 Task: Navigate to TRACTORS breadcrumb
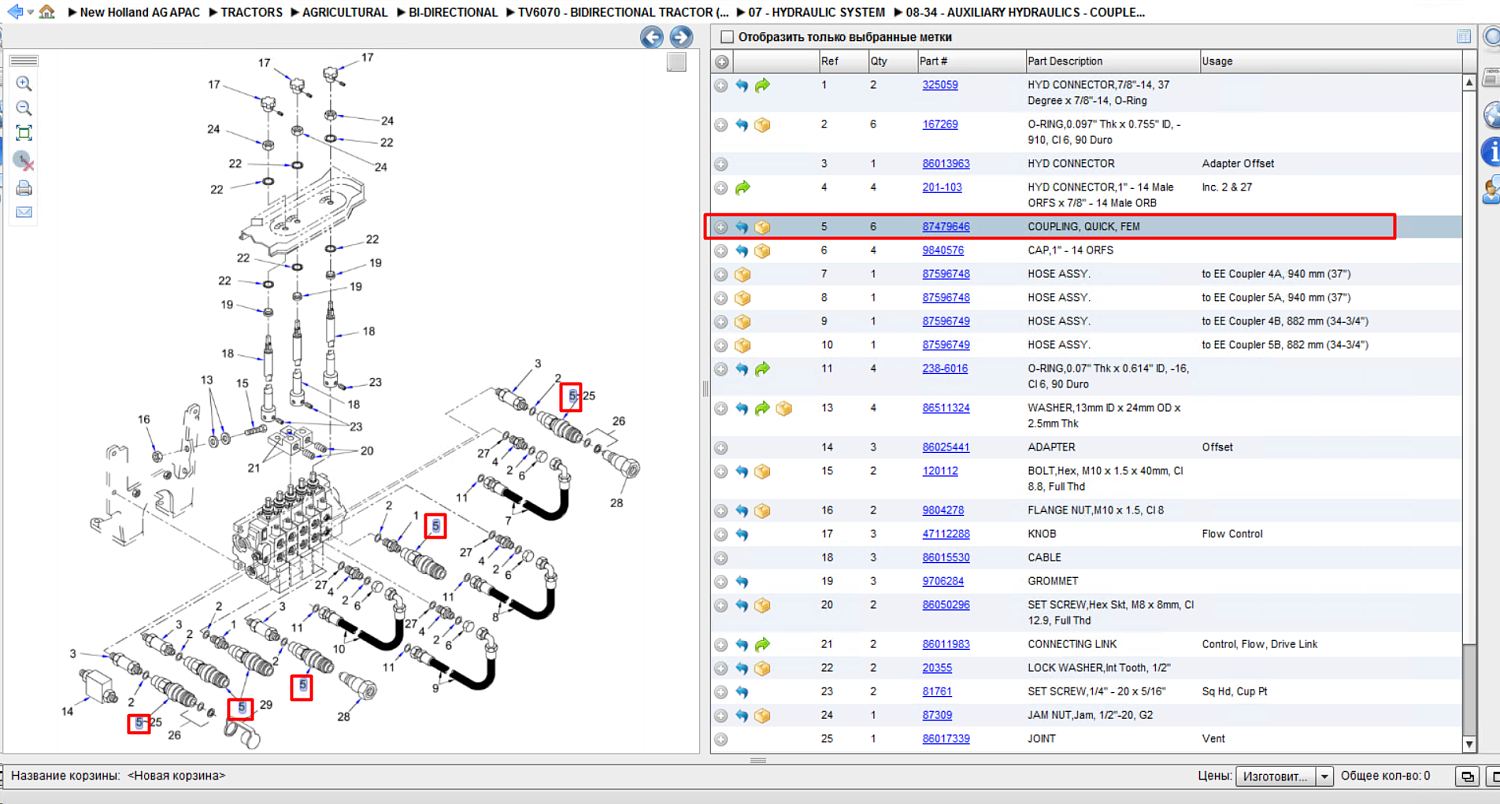point(252,12)
